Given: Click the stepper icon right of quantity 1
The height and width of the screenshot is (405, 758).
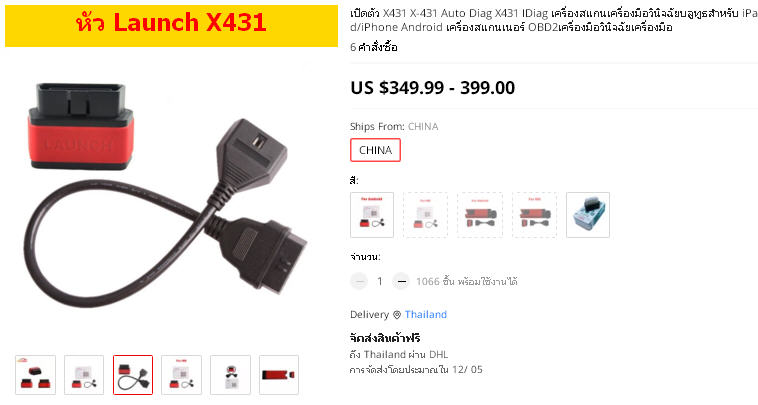Looking at the screenshot, I should pyautogui.click(x=401, y=281).
